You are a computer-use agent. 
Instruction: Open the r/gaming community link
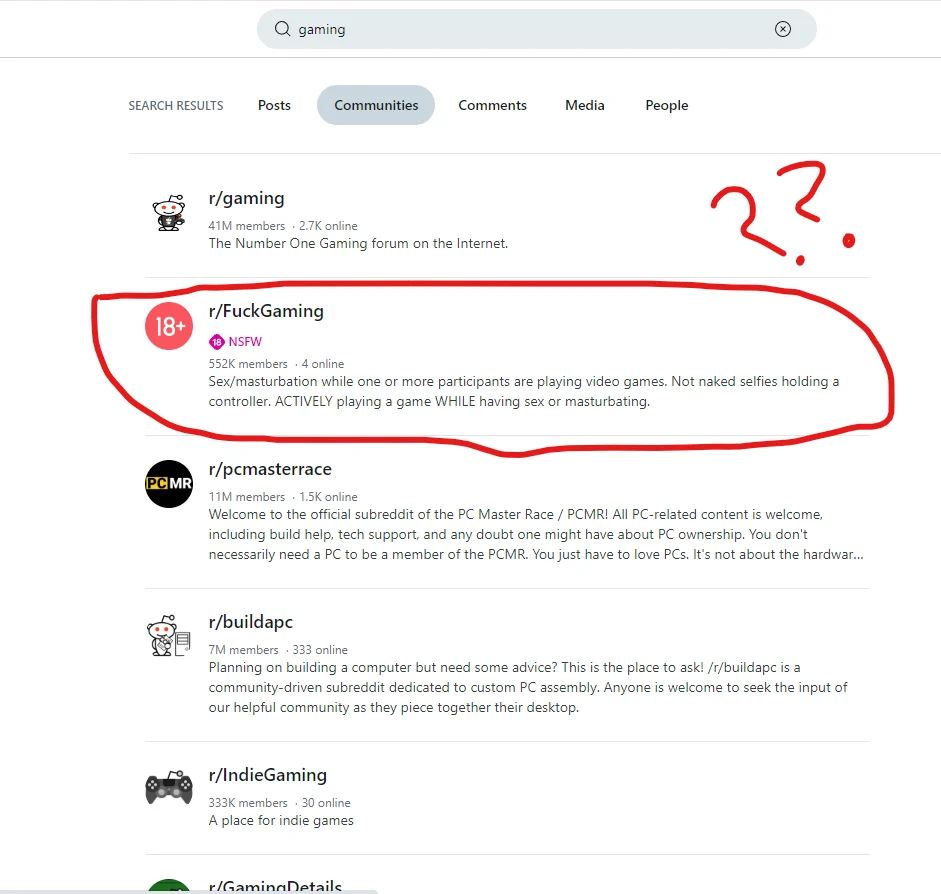pos(246,198)
